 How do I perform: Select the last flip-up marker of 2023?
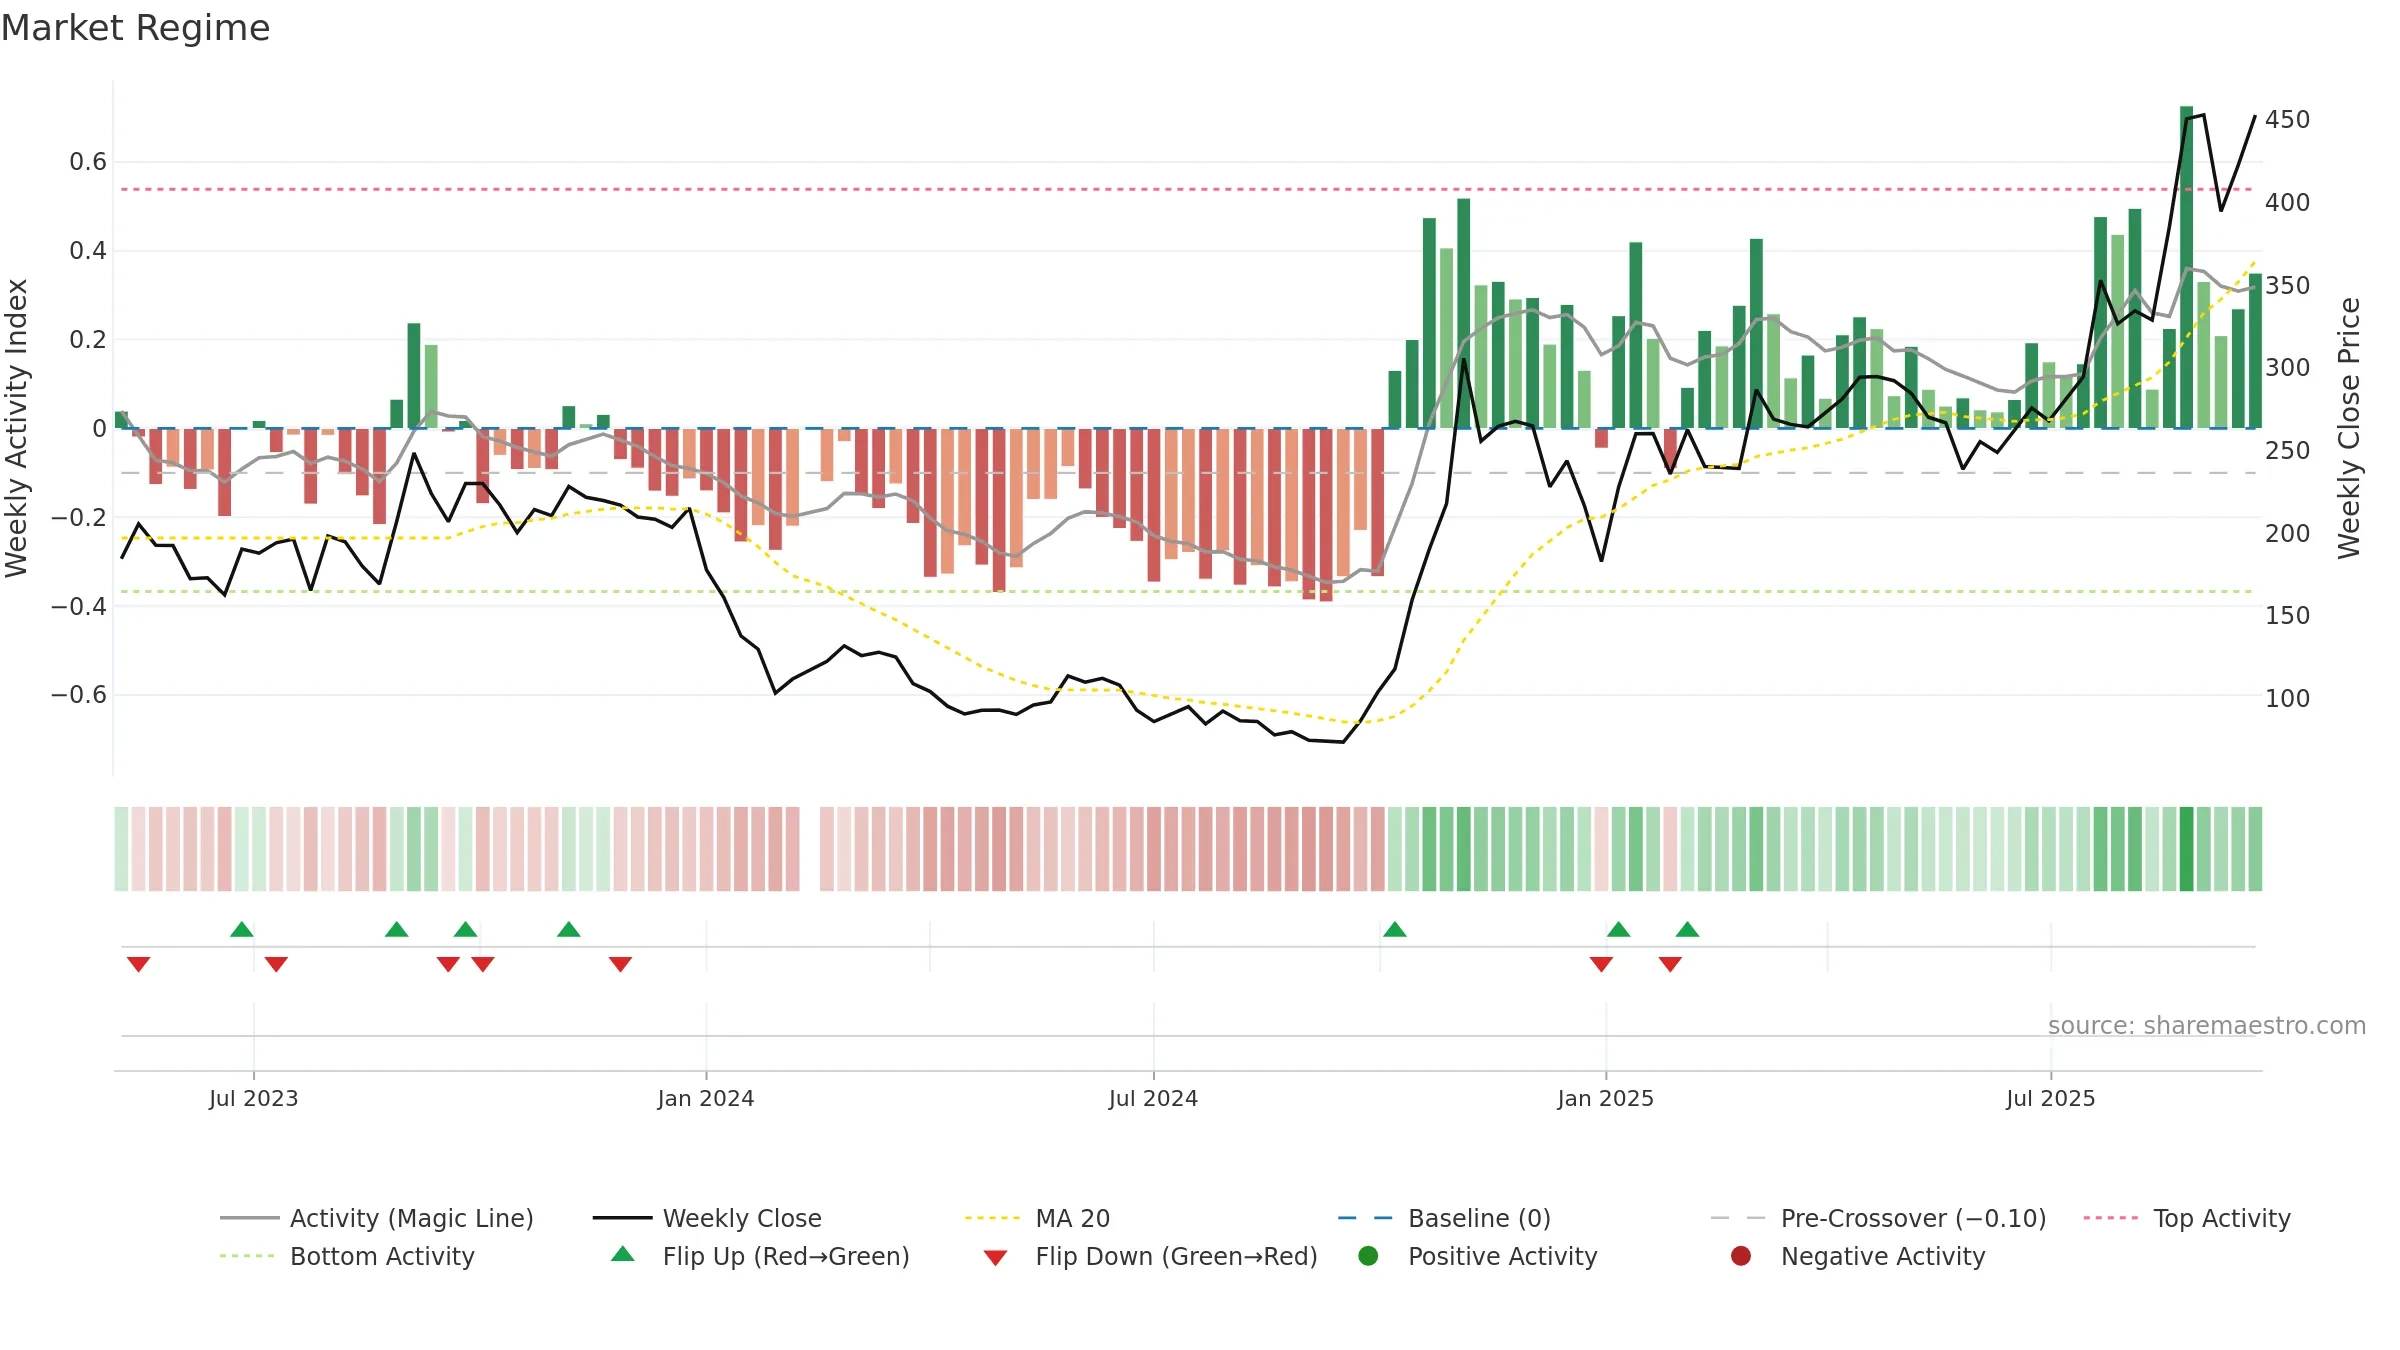click(x=569, y=929)
